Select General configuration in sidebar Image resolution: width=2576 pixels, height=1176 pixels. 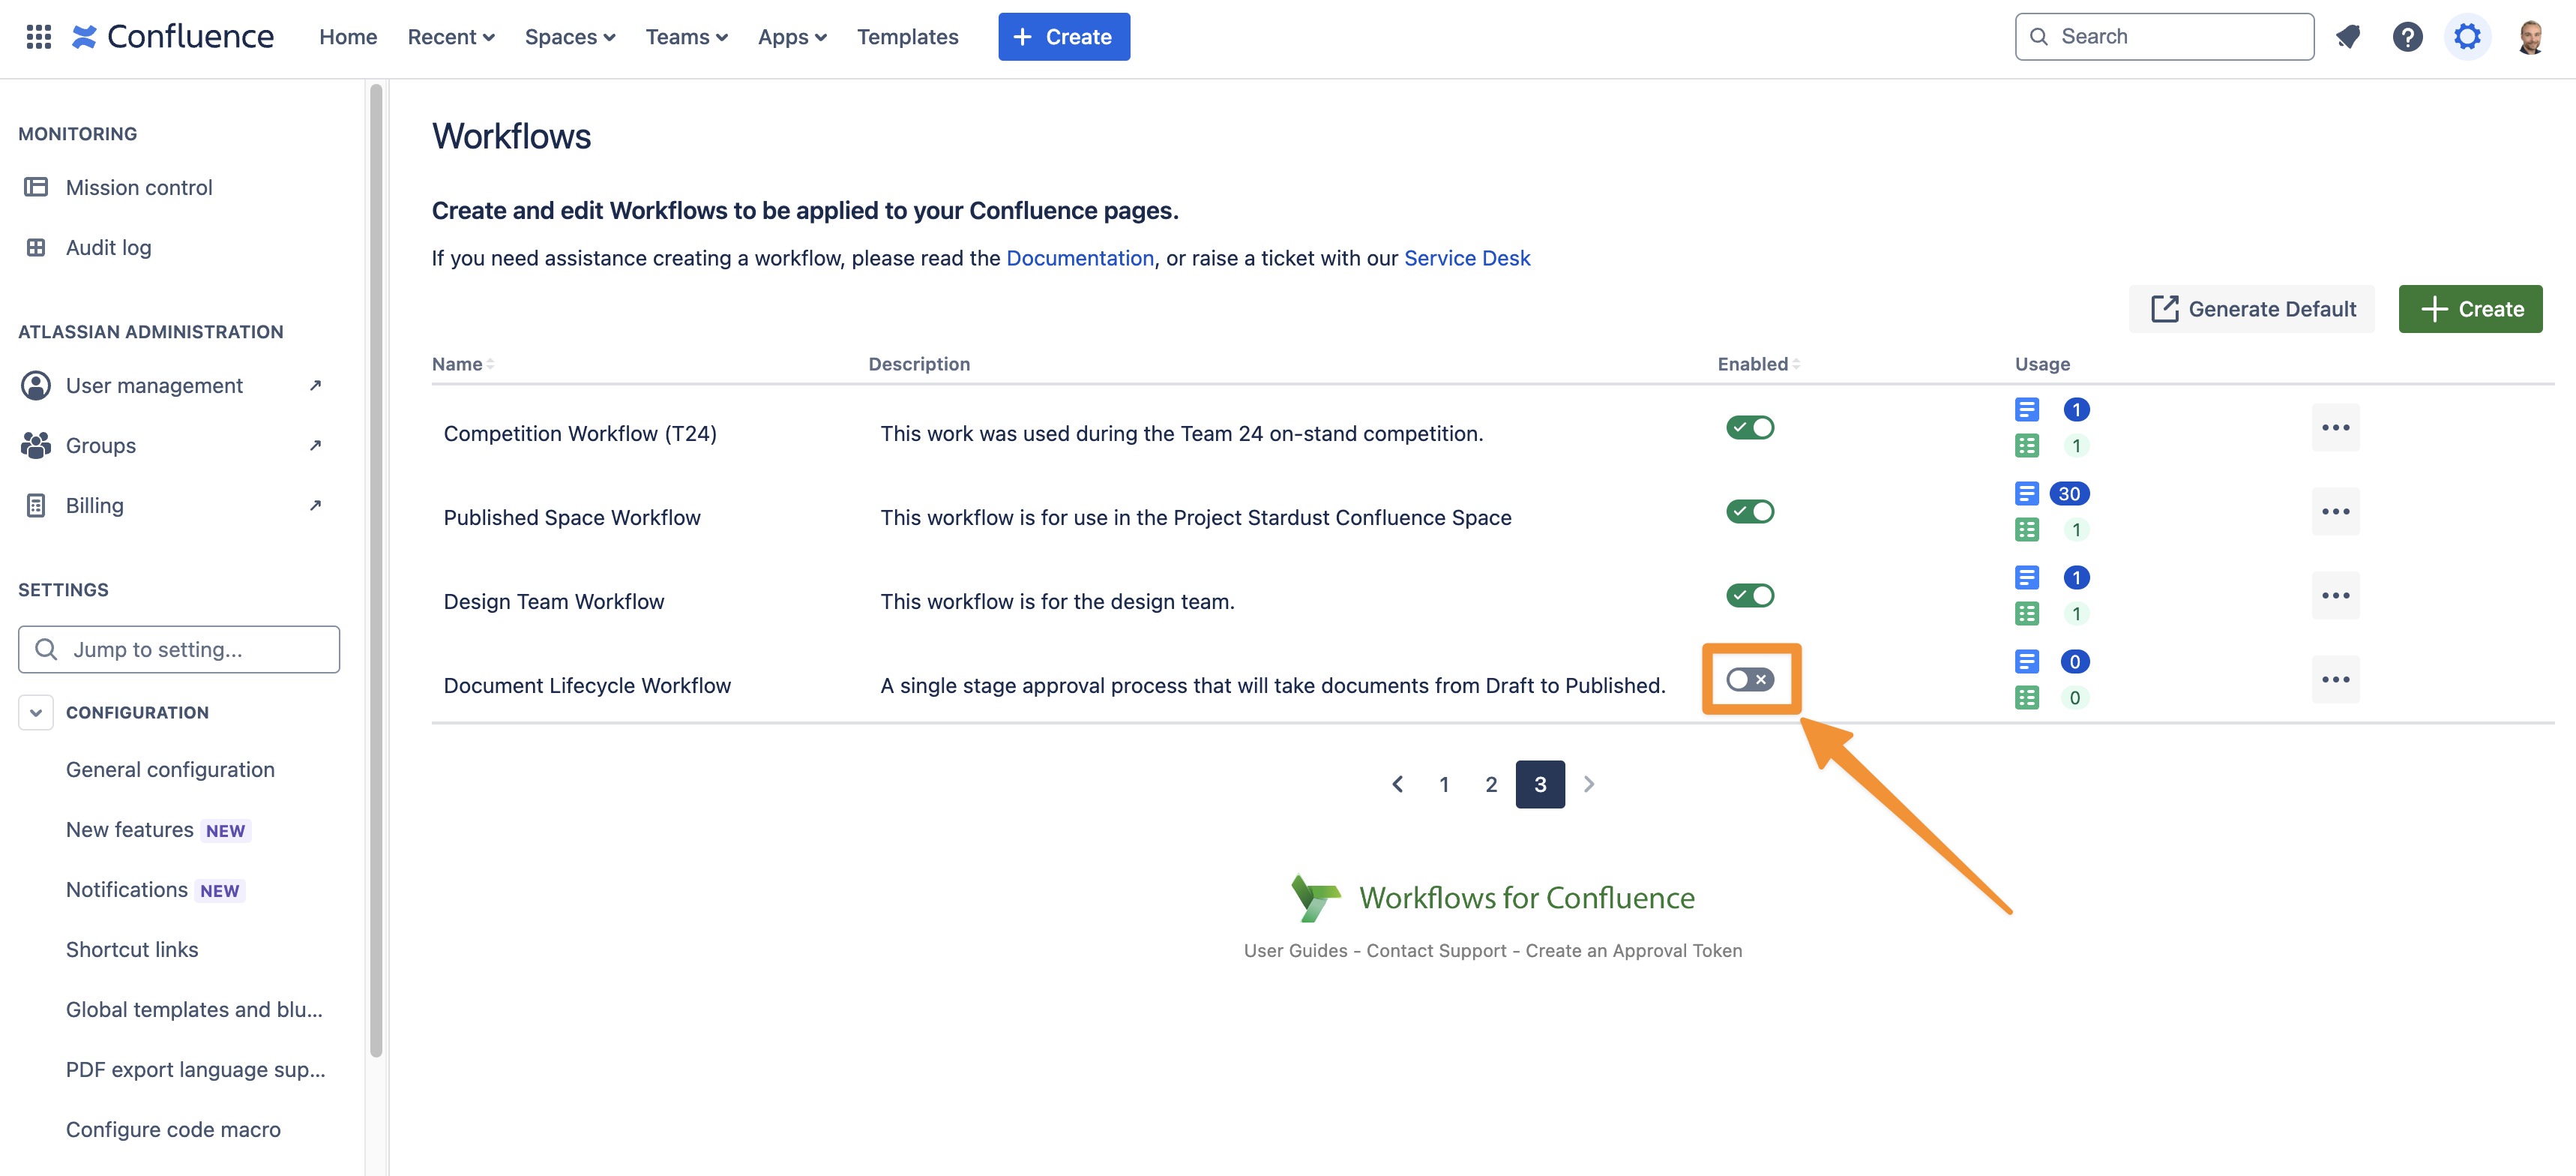[x=170, y=769]
